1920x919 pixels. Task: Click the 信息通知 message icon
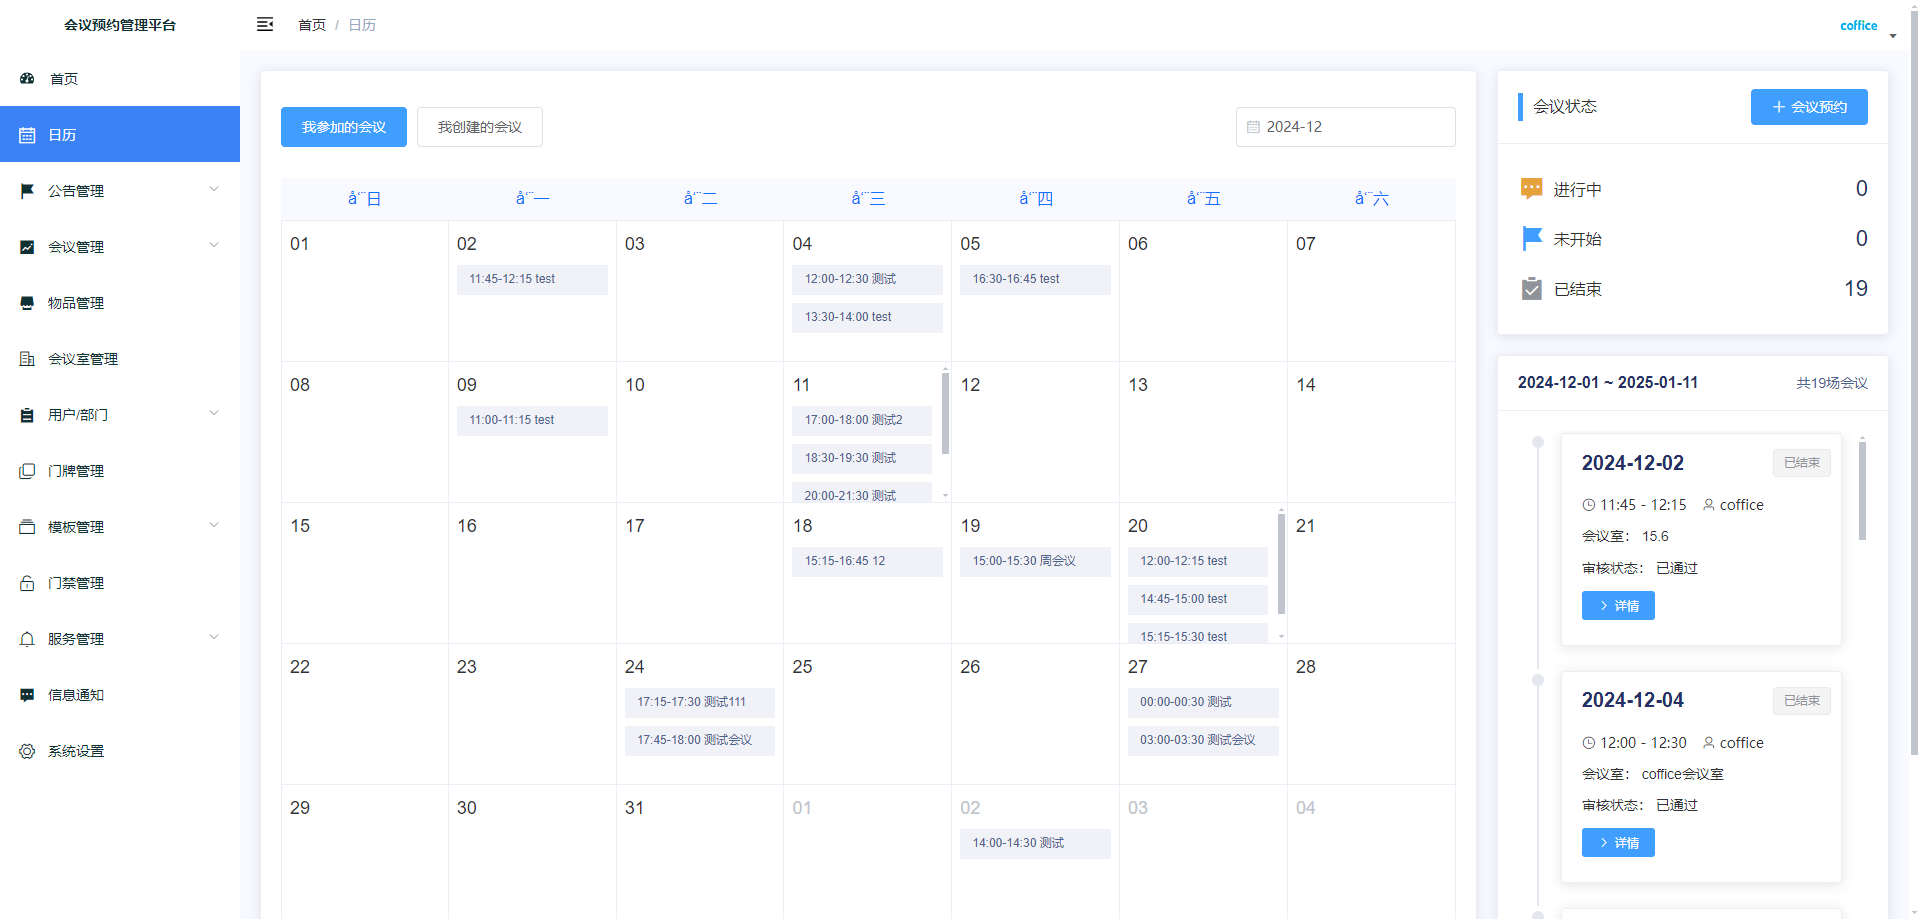point(27,695)
